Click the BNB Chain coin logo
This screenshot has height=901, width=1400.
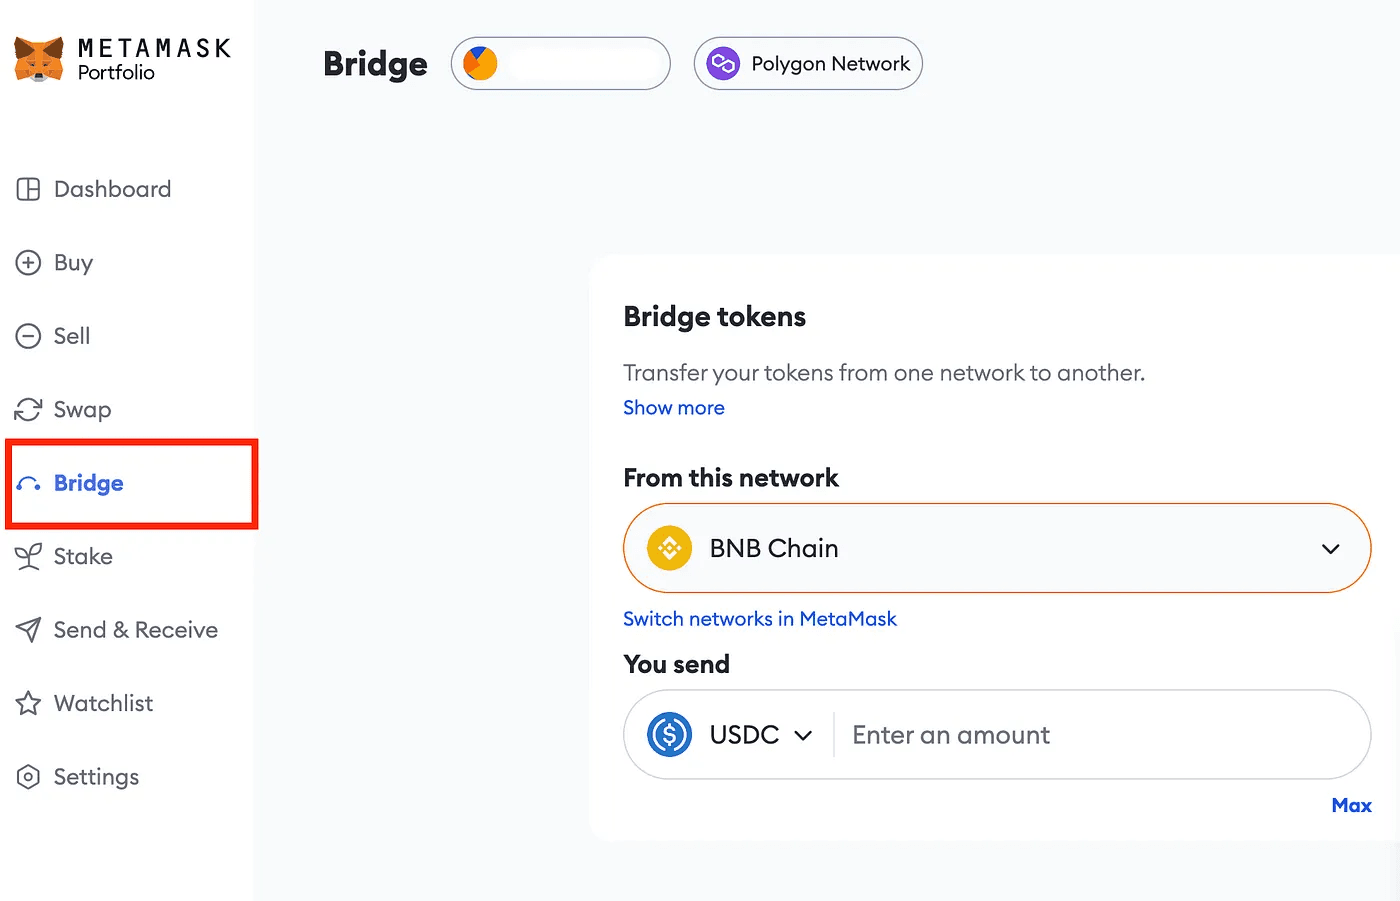point(670,548)
